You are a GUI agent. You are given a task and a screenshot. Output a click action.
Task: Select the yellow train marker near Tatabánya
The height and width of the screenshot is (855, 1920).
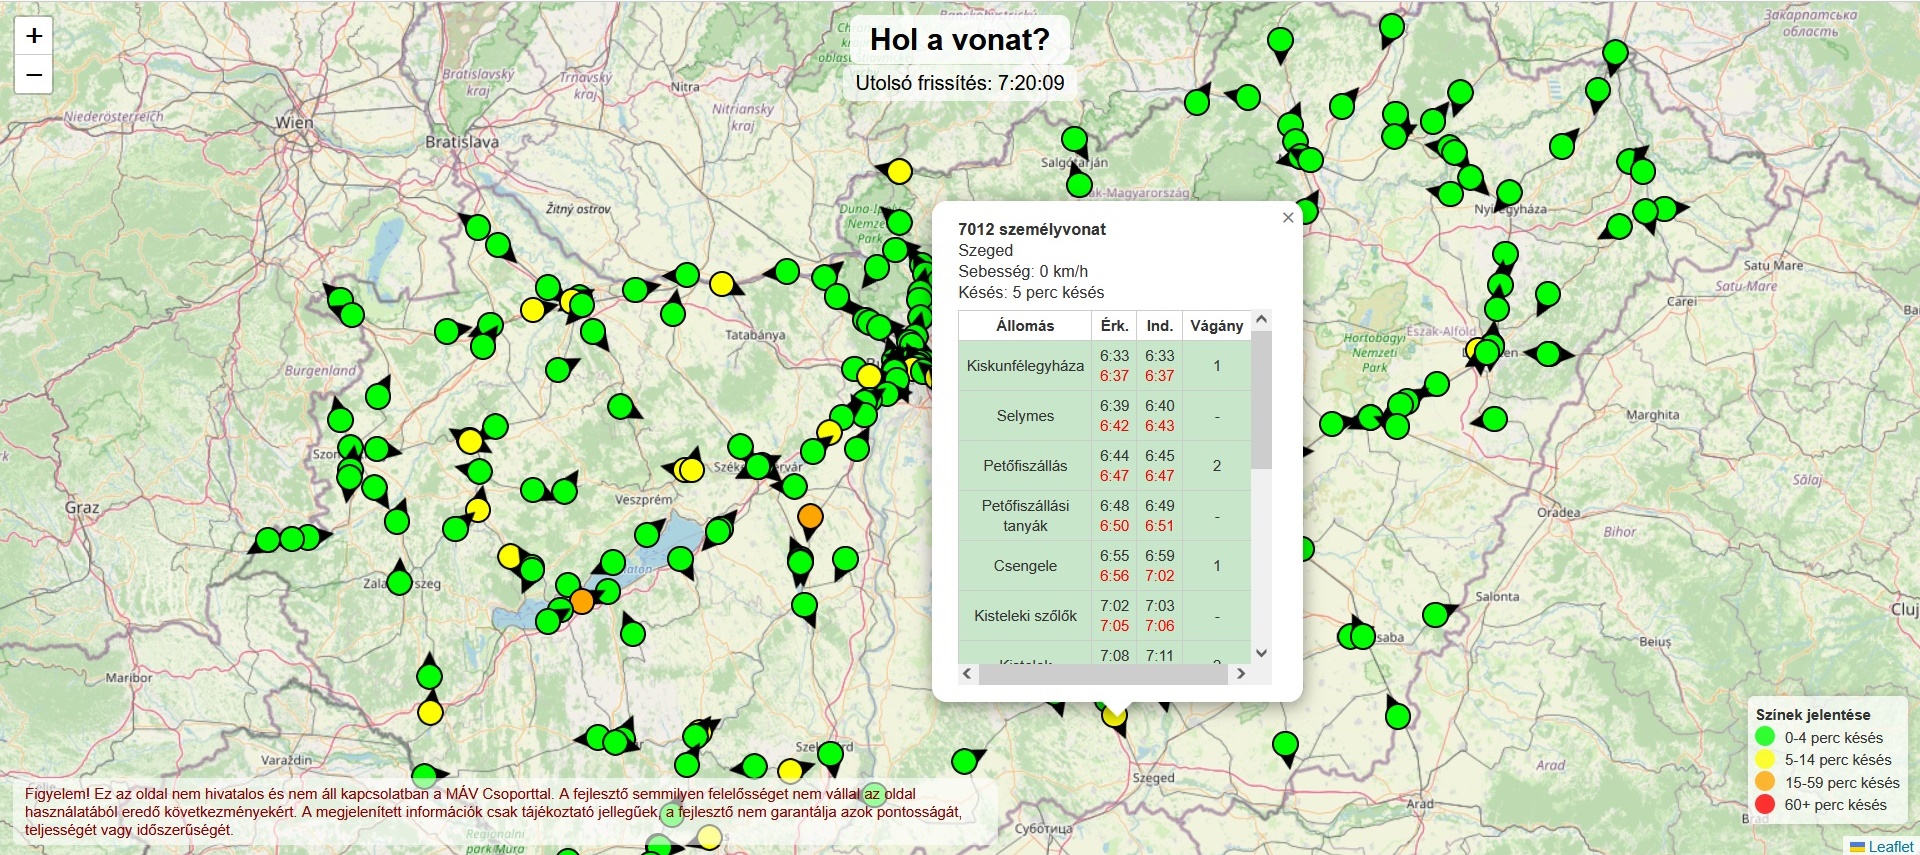[722, 284]
